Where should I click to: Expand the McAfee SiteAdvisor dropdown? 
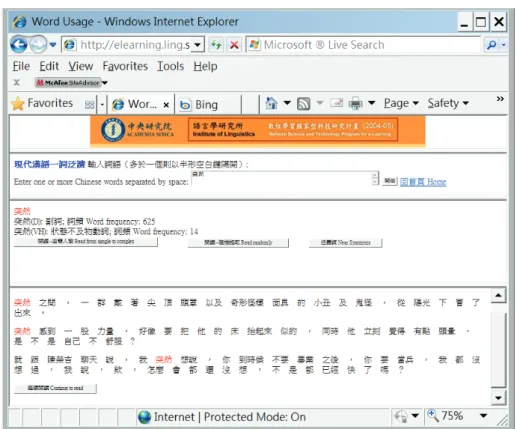[105, 83]
